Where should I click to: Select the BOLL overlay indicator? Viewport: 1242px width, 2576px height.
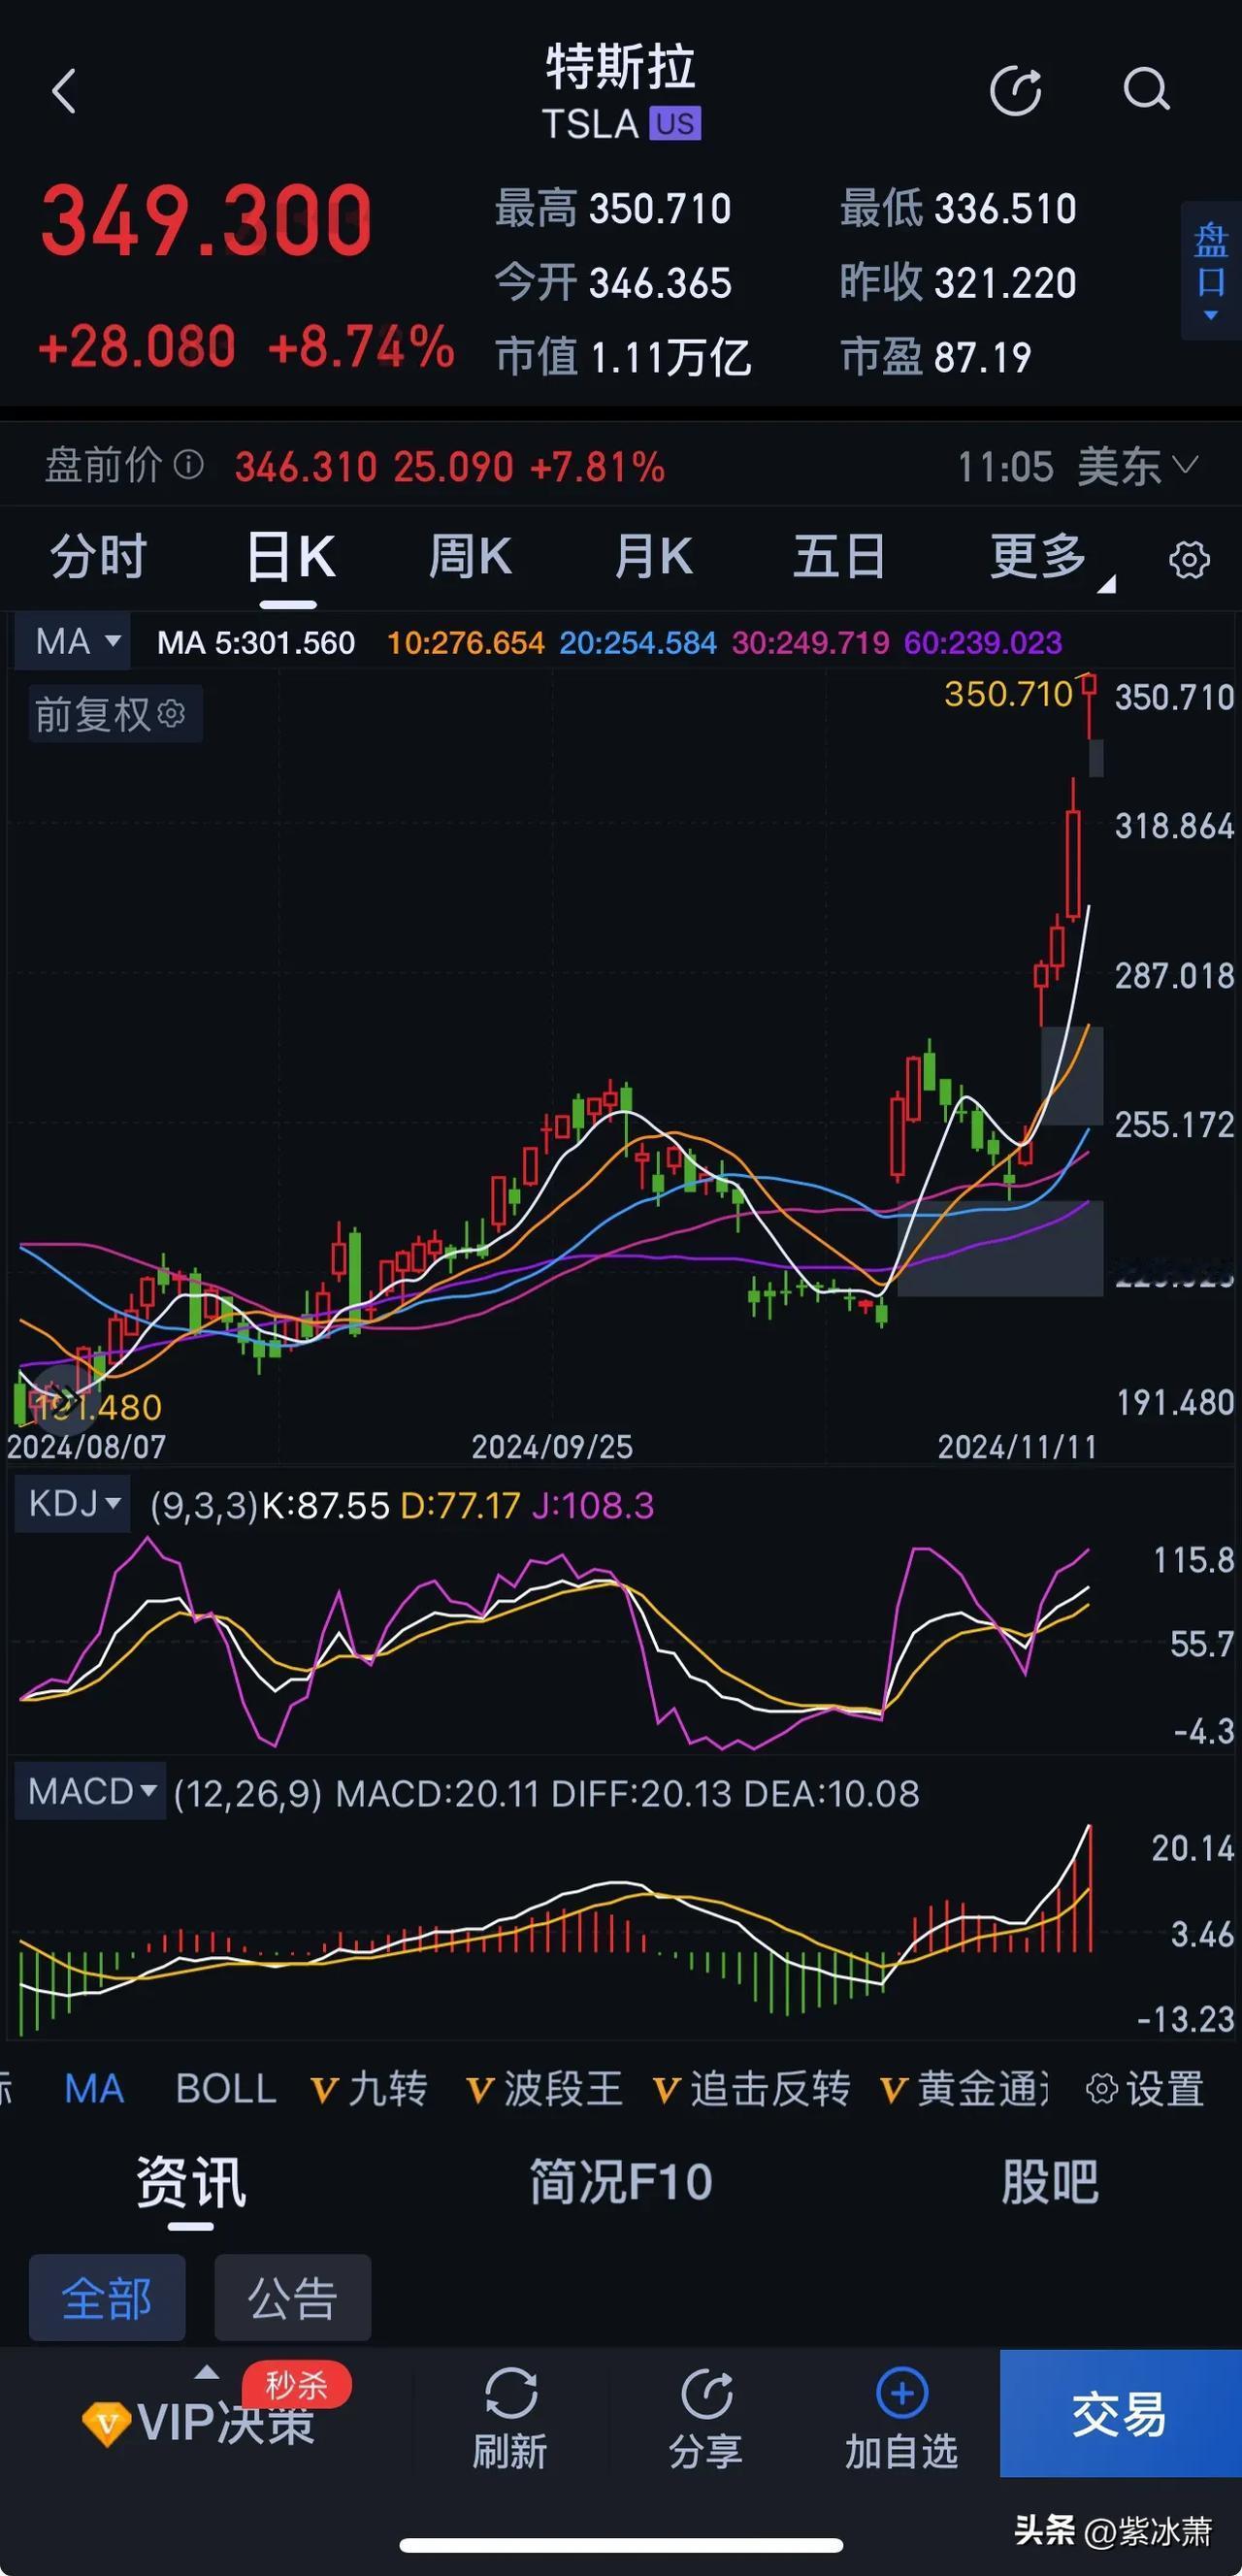click(x=226, y=2089)
